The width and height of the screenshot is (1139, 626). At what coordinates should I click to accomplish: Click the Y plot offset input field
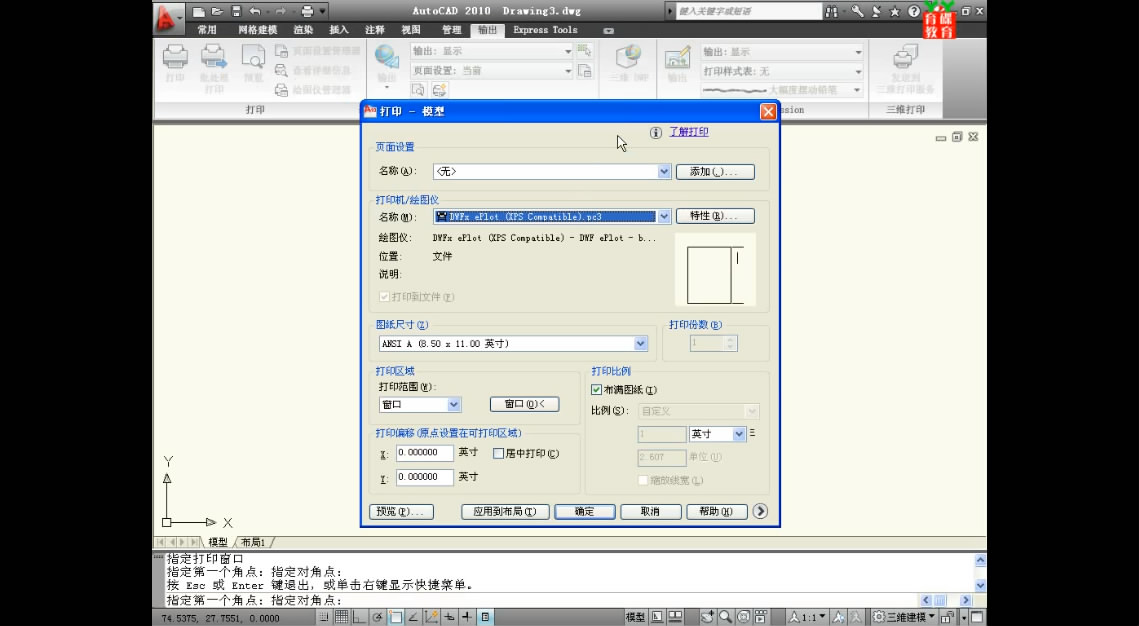[x=425, y=477]
